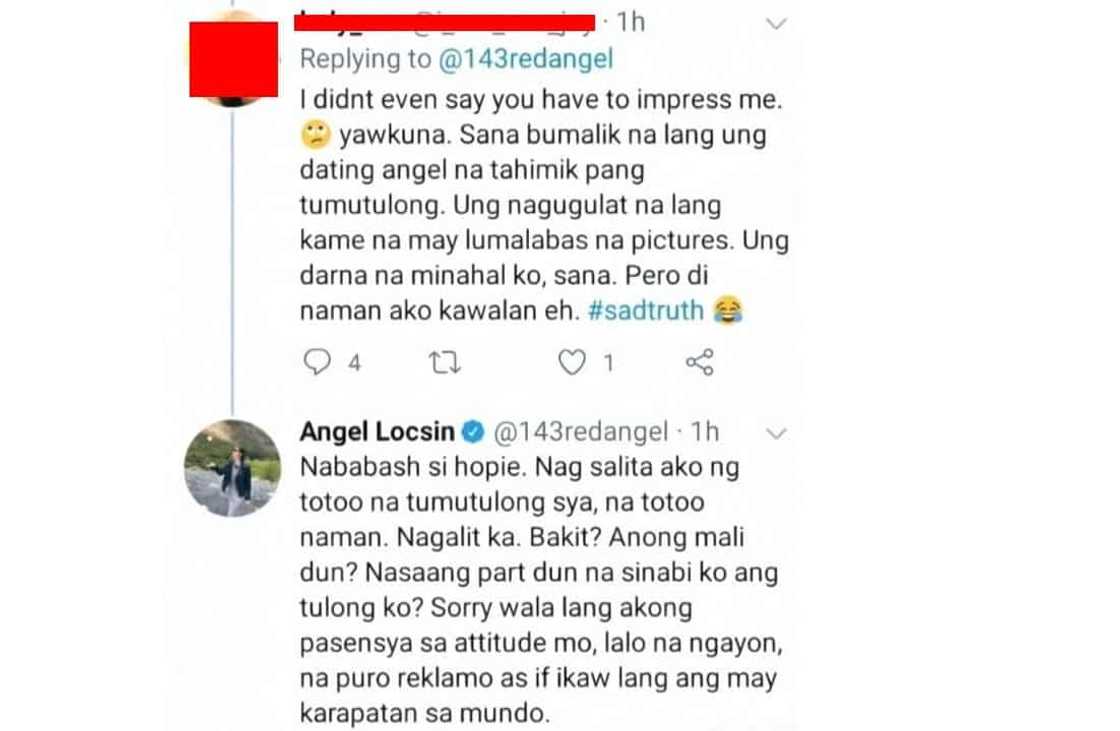Viewport: 1120px width, 731px height.
Task: Click the reply speech bubble icon
Action: (x=317, y=362)
